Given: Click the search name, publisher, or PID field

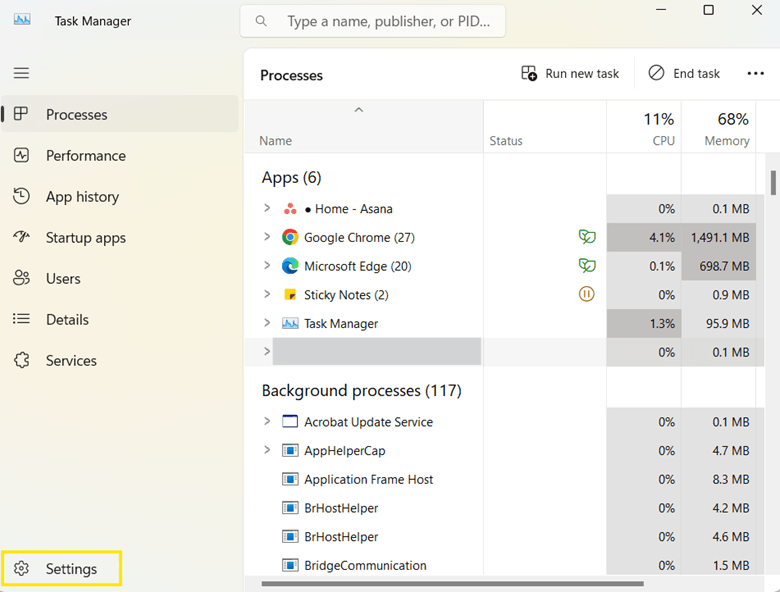Looking at the screenshot, I should pyautogui.click(x=373, y=21).
